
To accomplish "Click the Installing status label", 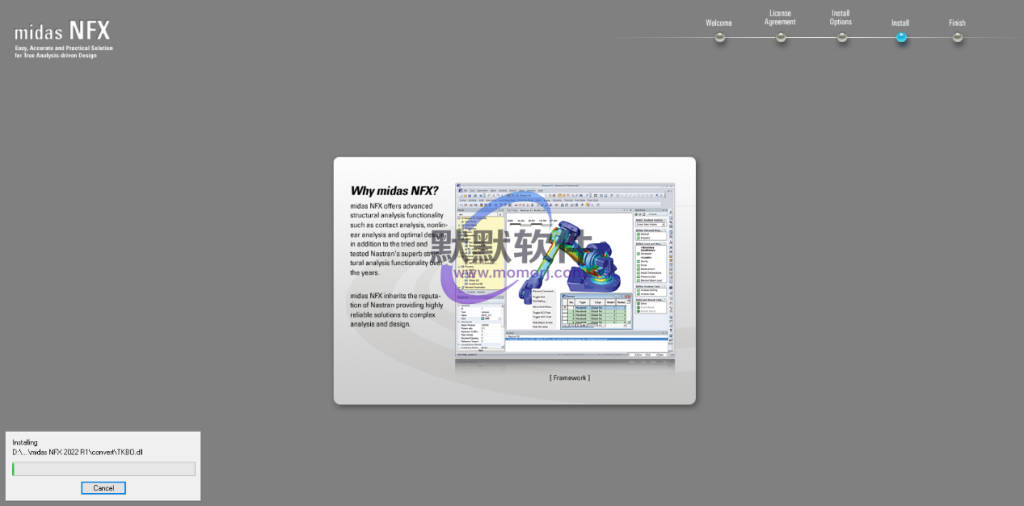I will click(x=25, y=442).
